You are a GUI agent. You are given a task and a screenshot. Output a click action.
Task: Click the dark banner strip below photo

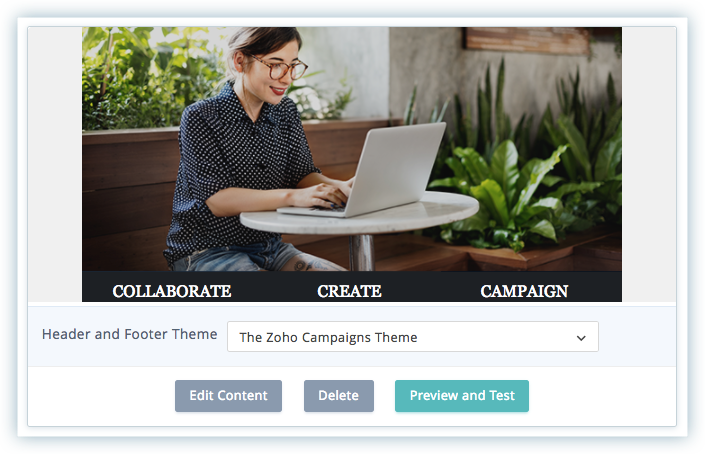tap(352, 286)
